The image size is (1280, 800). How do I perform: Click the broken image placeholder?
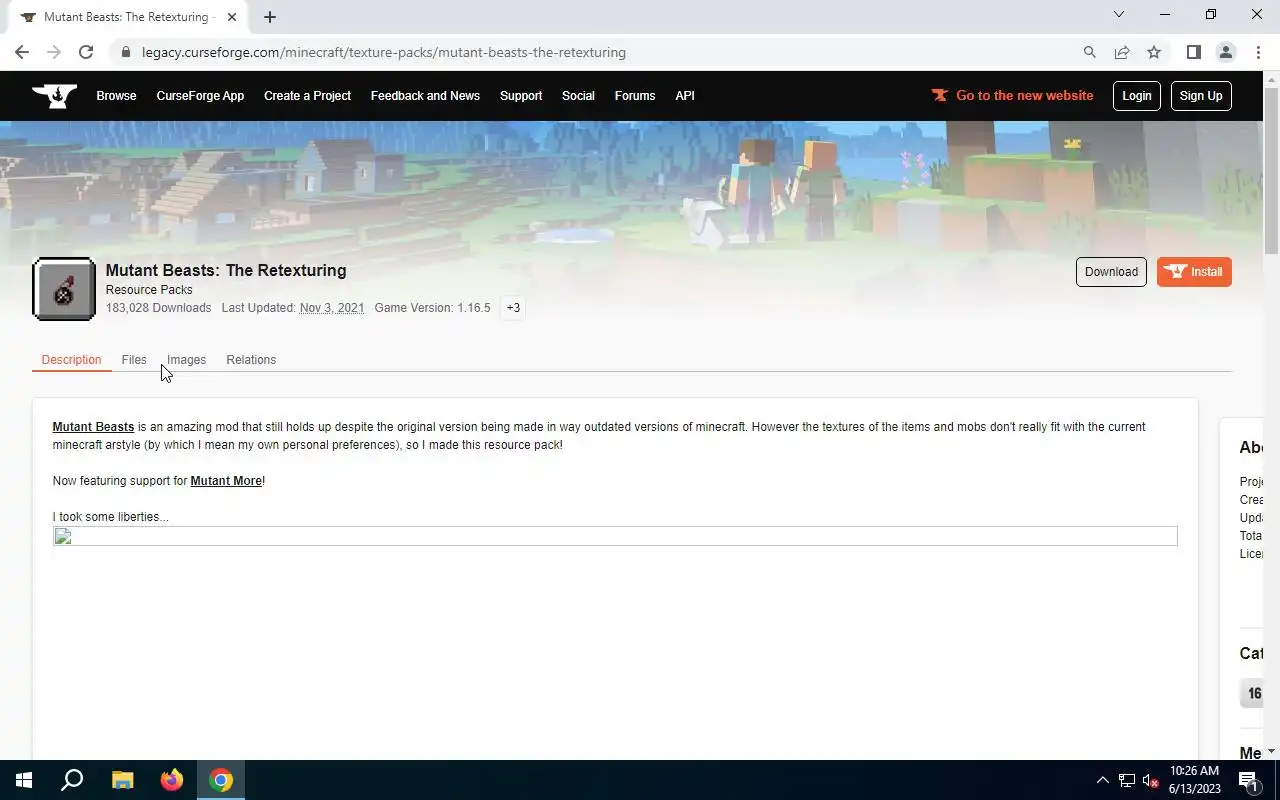coord(615,537)
